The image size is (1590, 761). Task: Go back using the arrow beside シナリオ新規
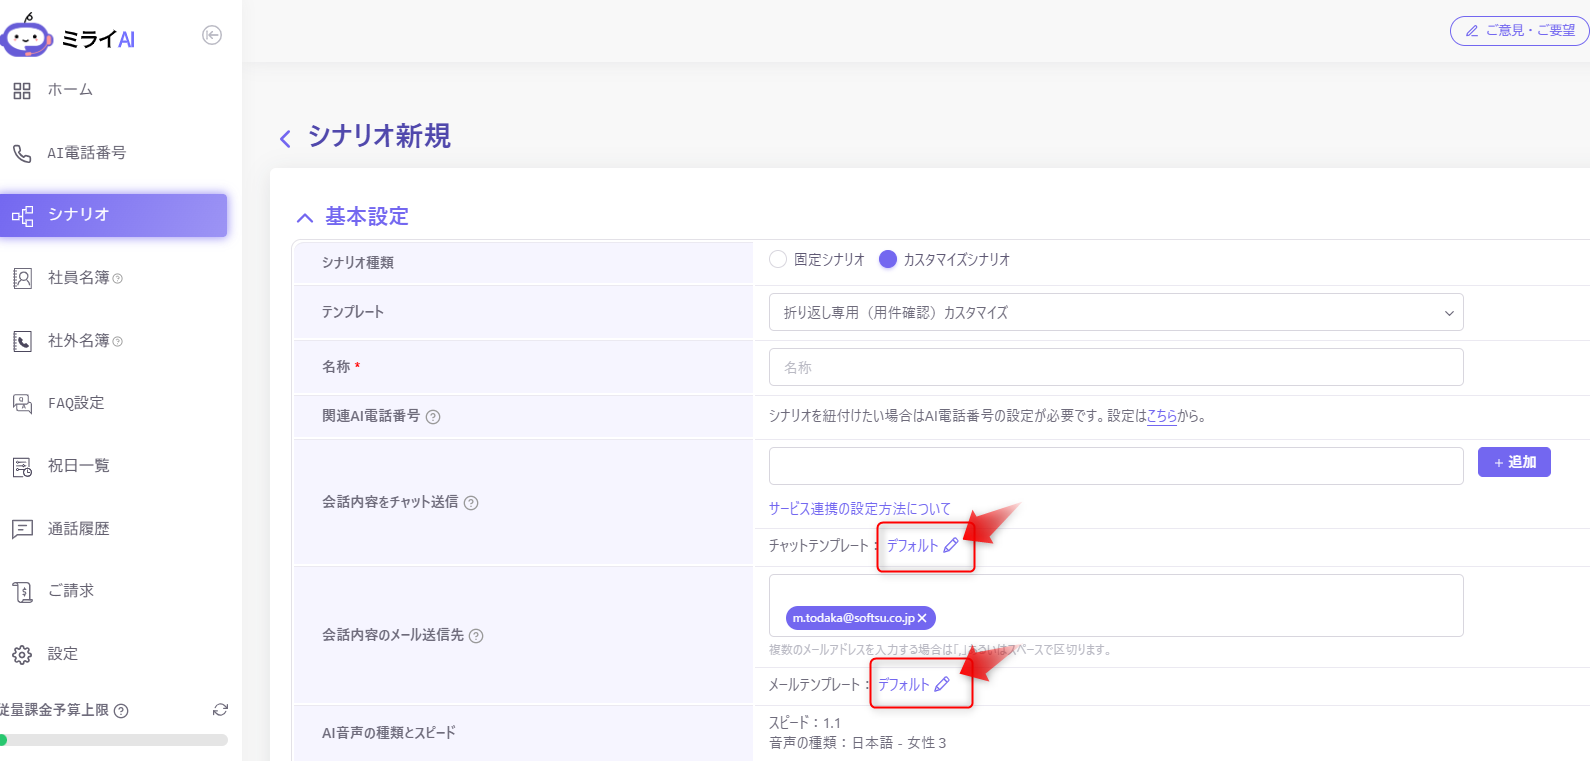pyautogui.click(x=285, y=138)
